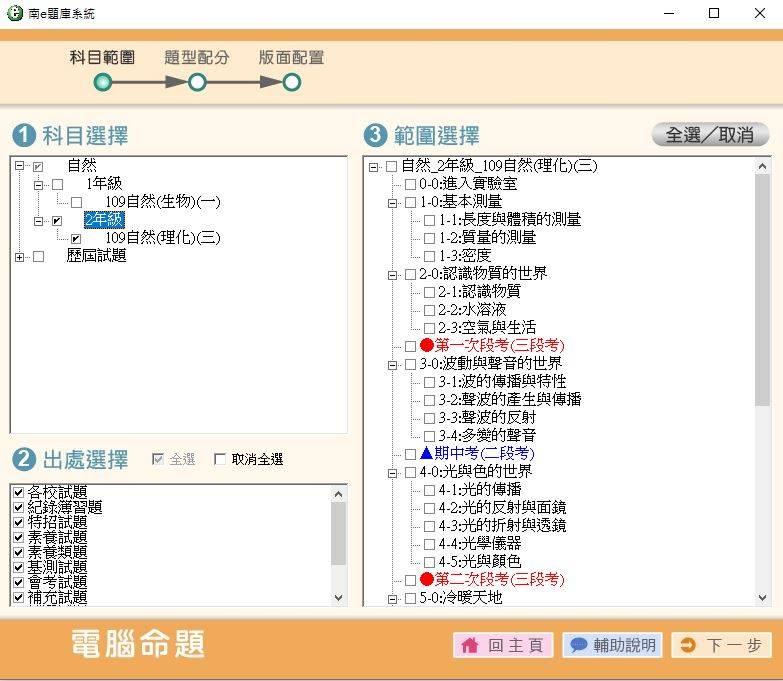Check 1-3:密度 range checkbox
Screen dimensions: 783x681
pos(429,256)
